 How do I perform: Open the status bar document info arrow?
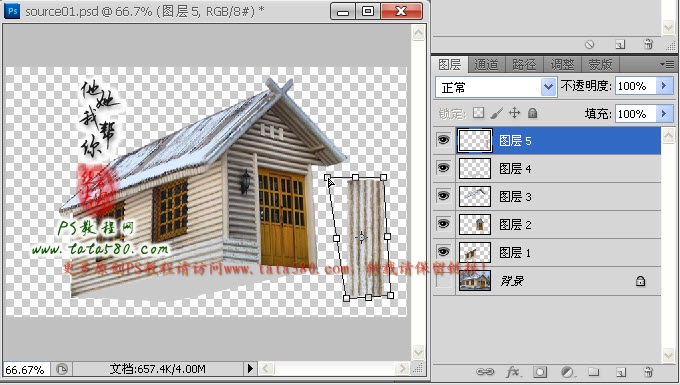(250, 369)
